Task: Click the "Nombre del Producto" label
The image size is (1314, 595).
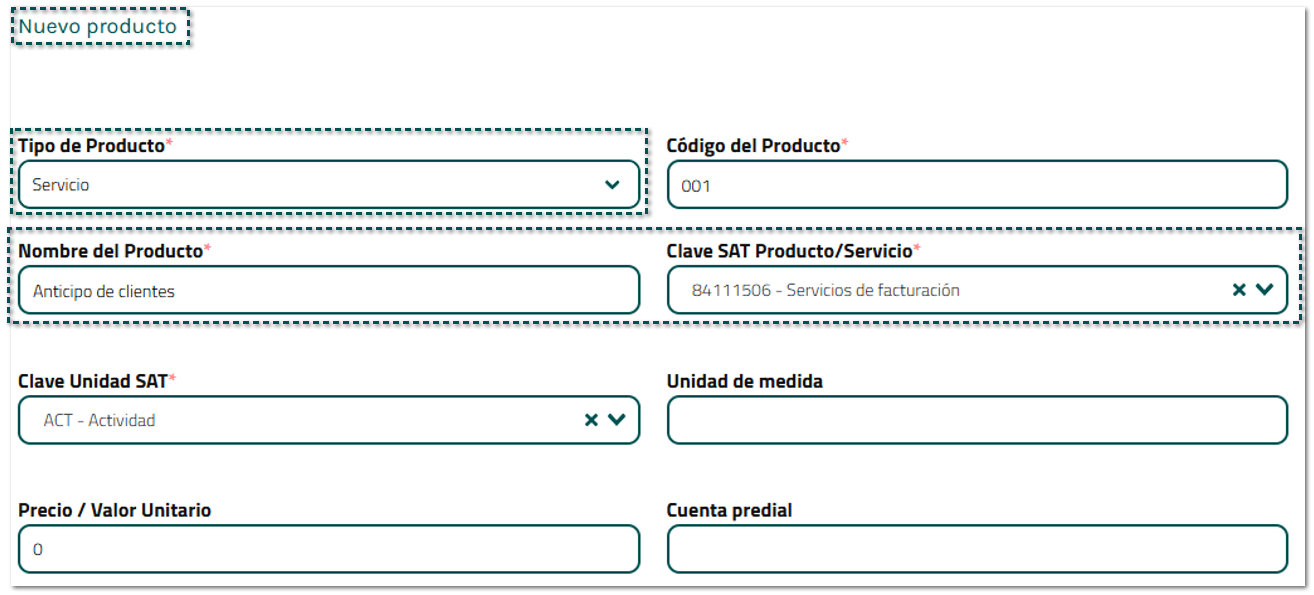Action: (110, 251)
